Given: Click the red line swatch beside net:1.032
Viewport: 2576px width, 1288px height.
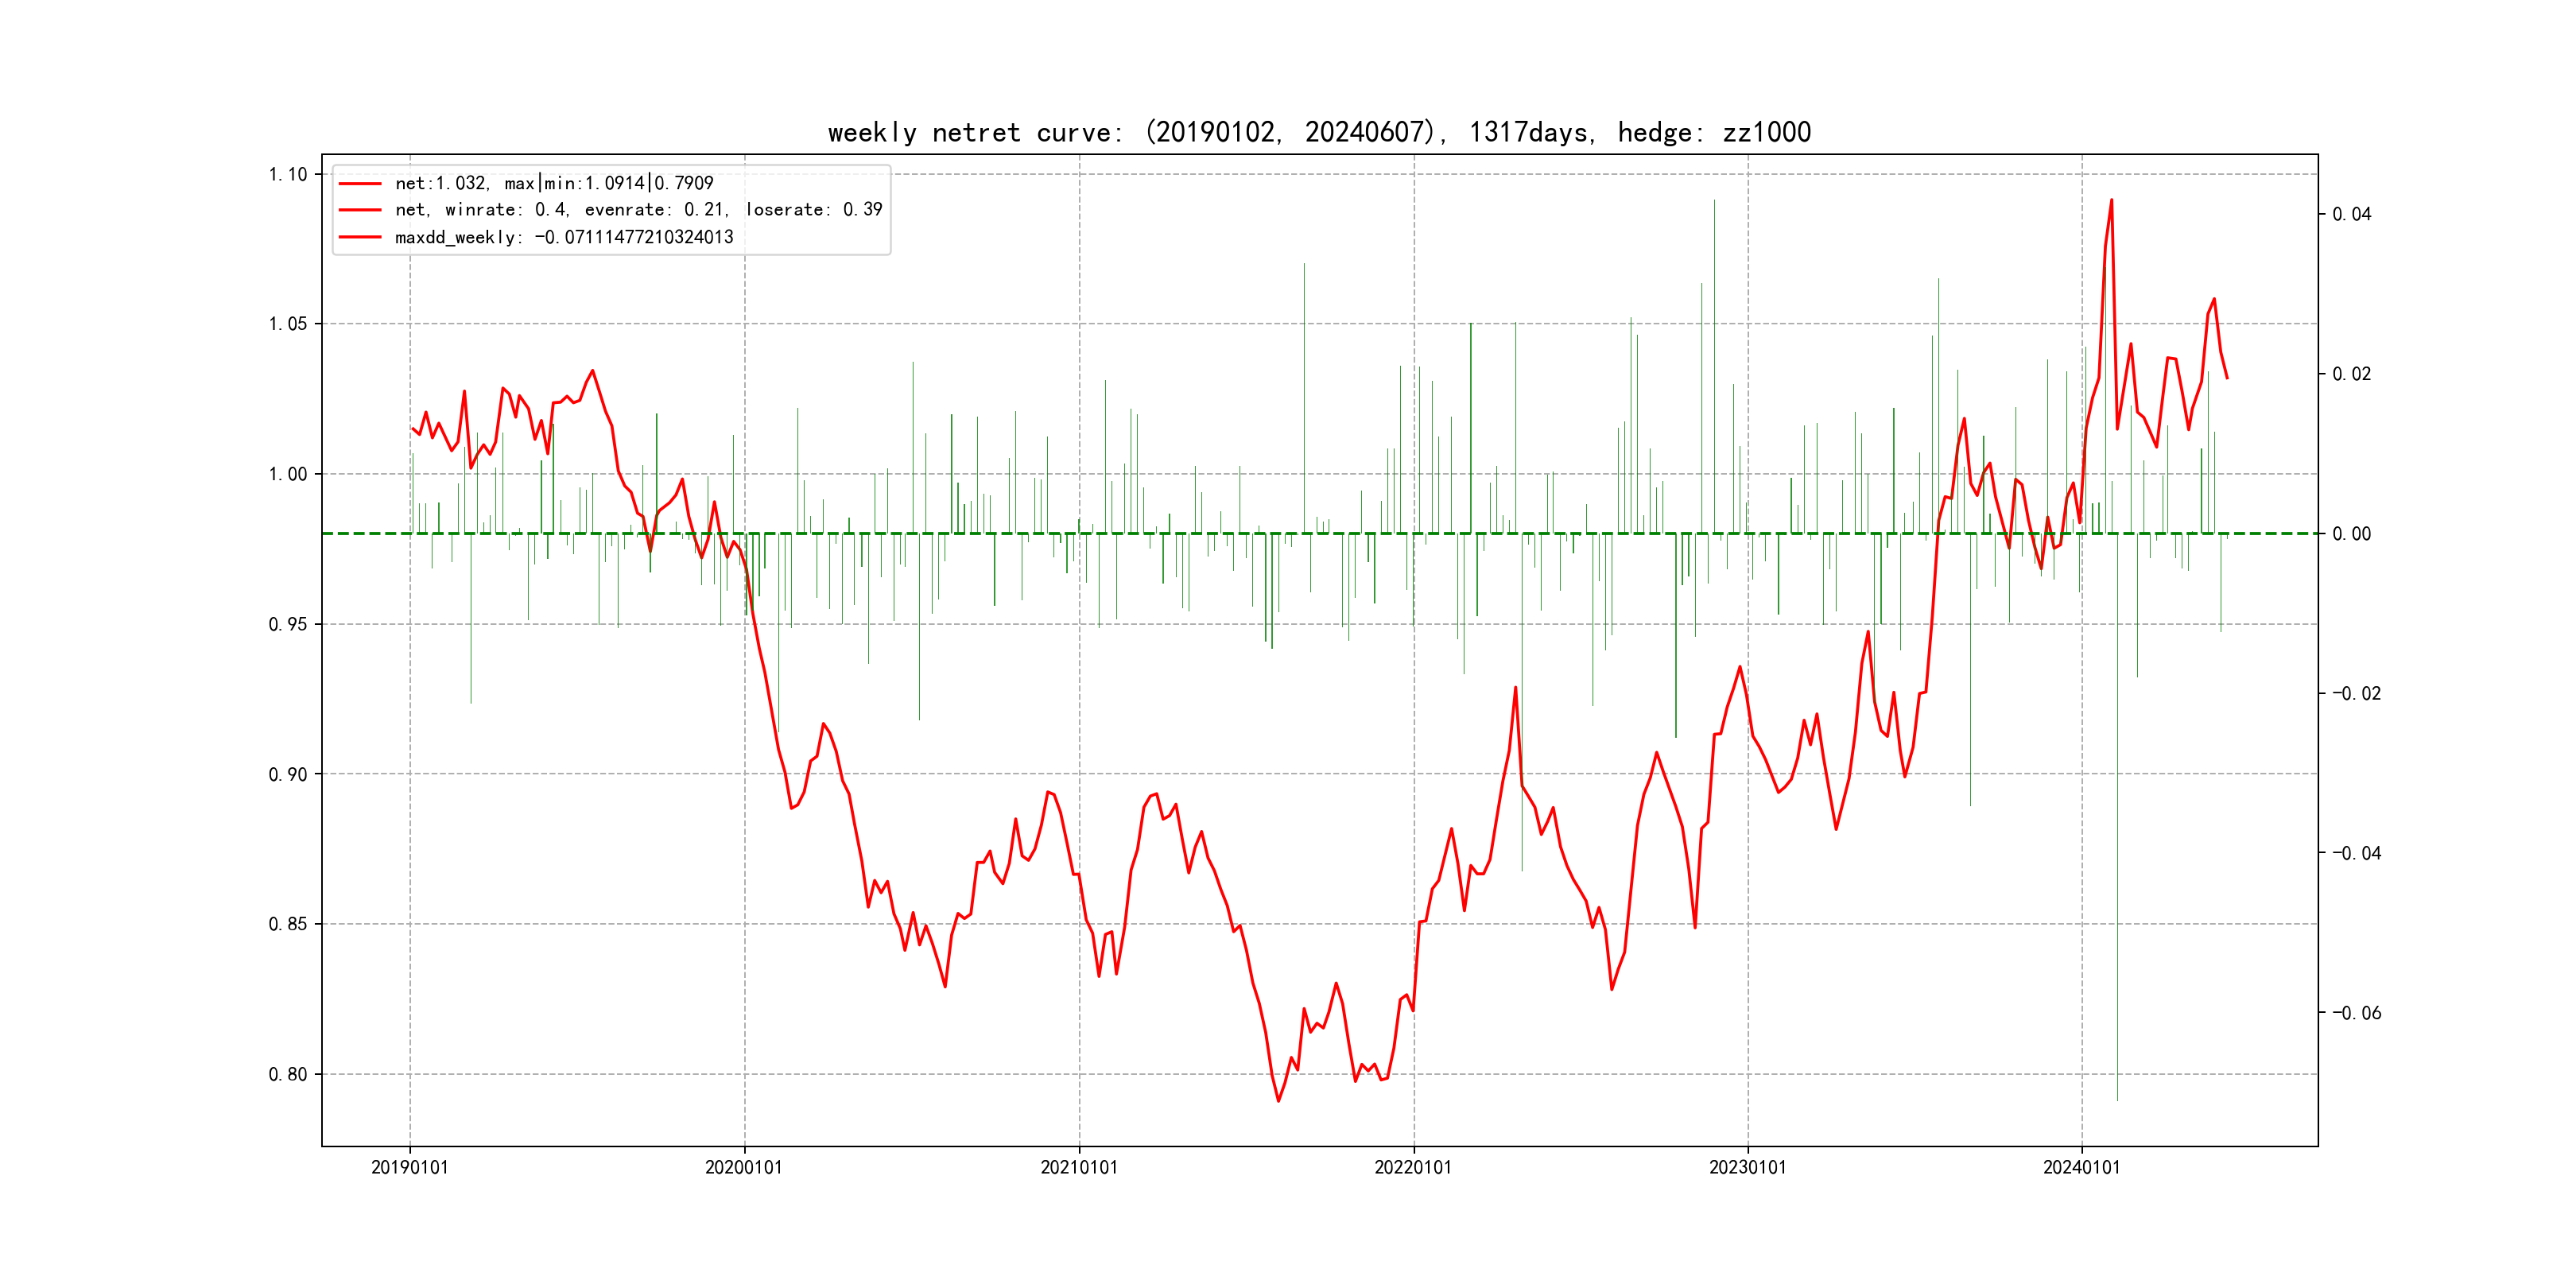Looking at the screenshot, I should tap(360, 184).
